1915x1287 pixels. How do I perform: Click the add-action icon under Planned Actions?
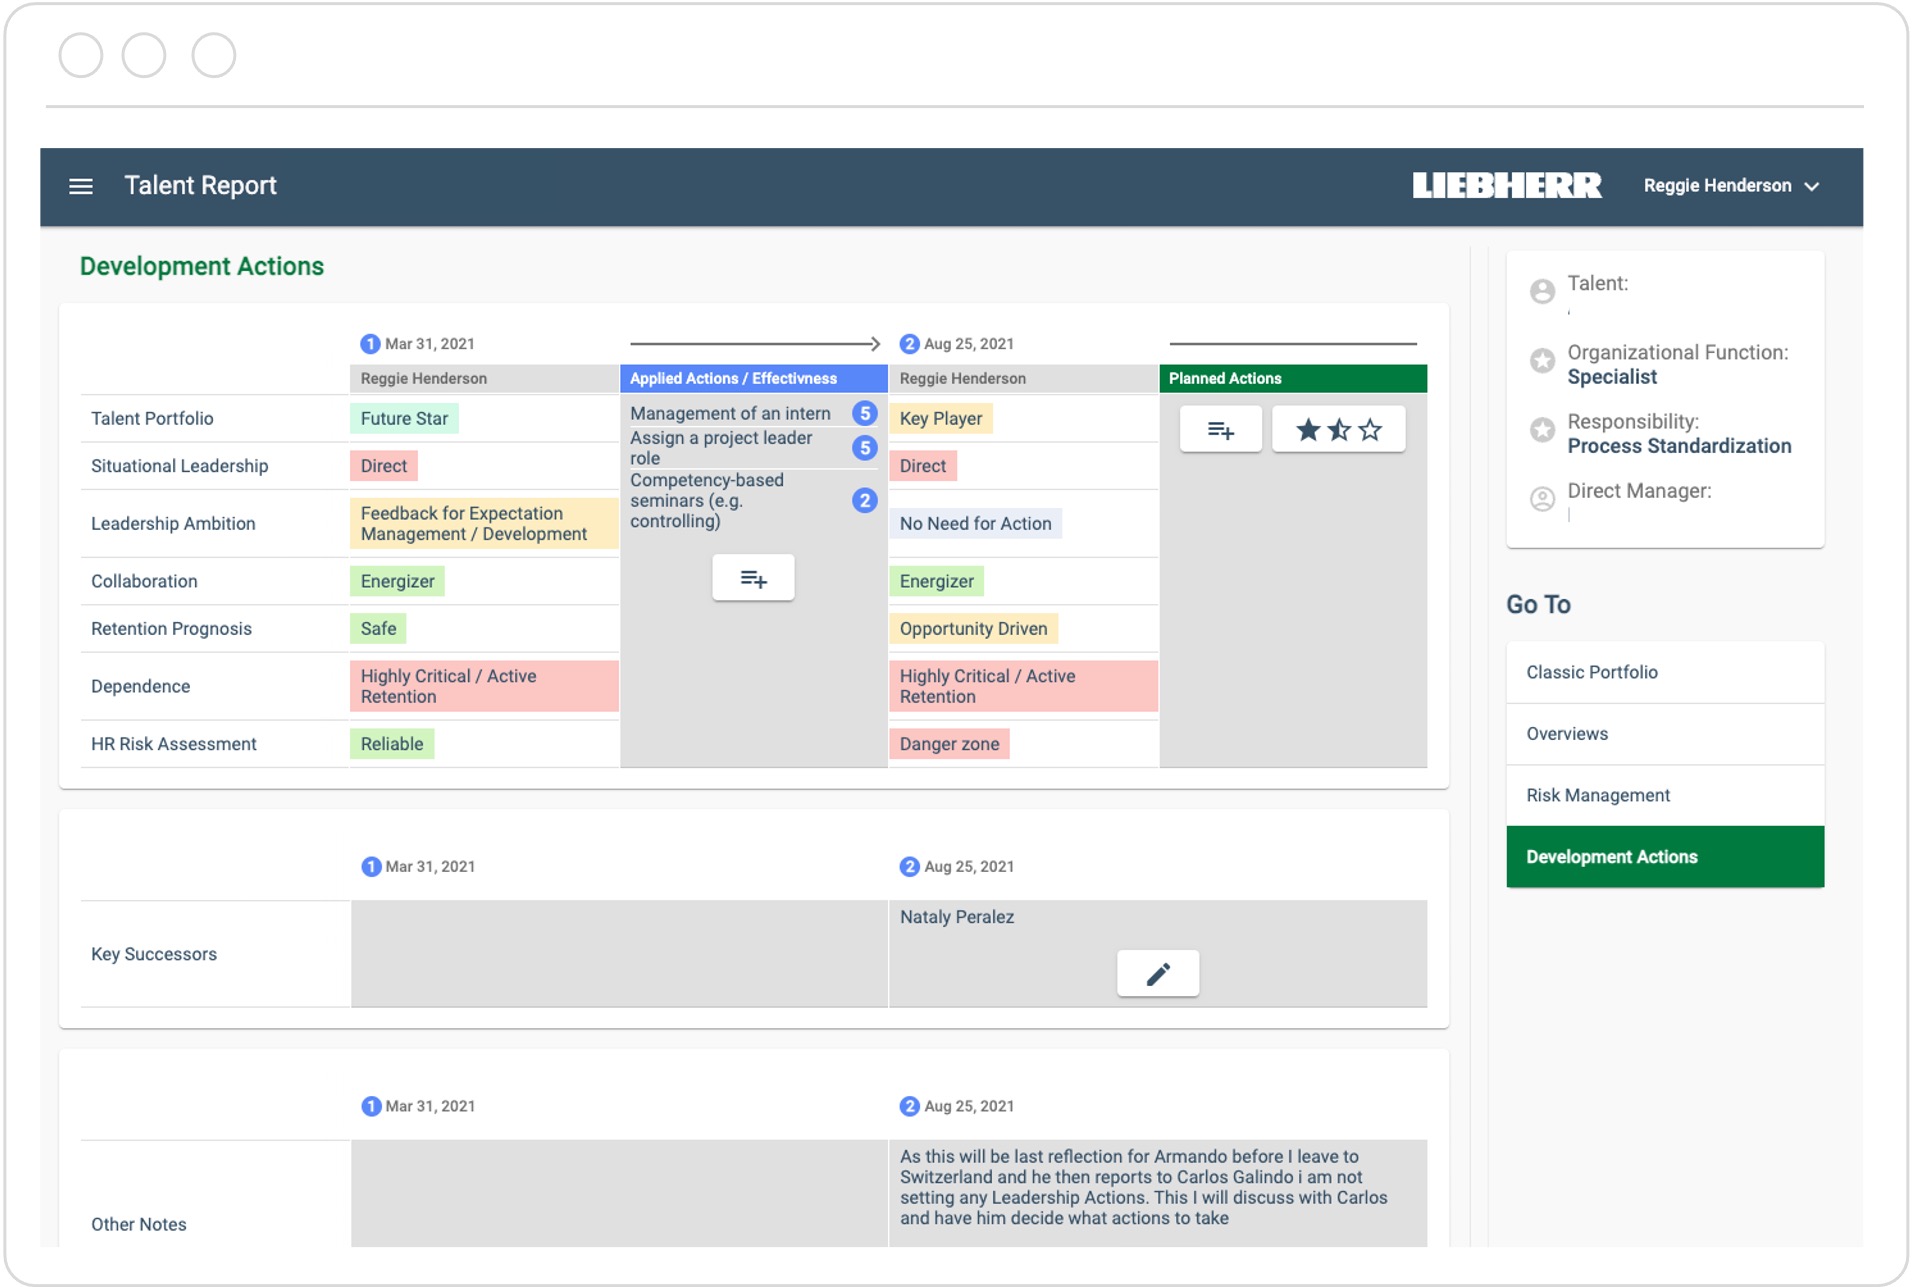coord(1220,430)
